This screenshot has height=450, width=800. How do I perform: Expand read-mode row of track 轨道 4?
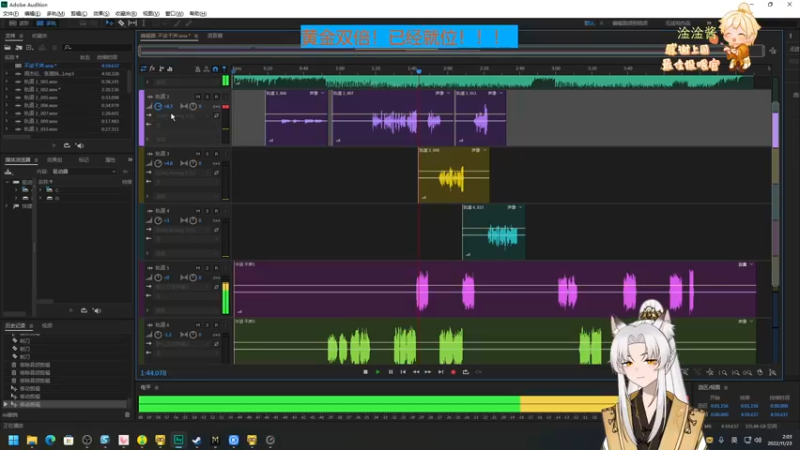point(148,253)
